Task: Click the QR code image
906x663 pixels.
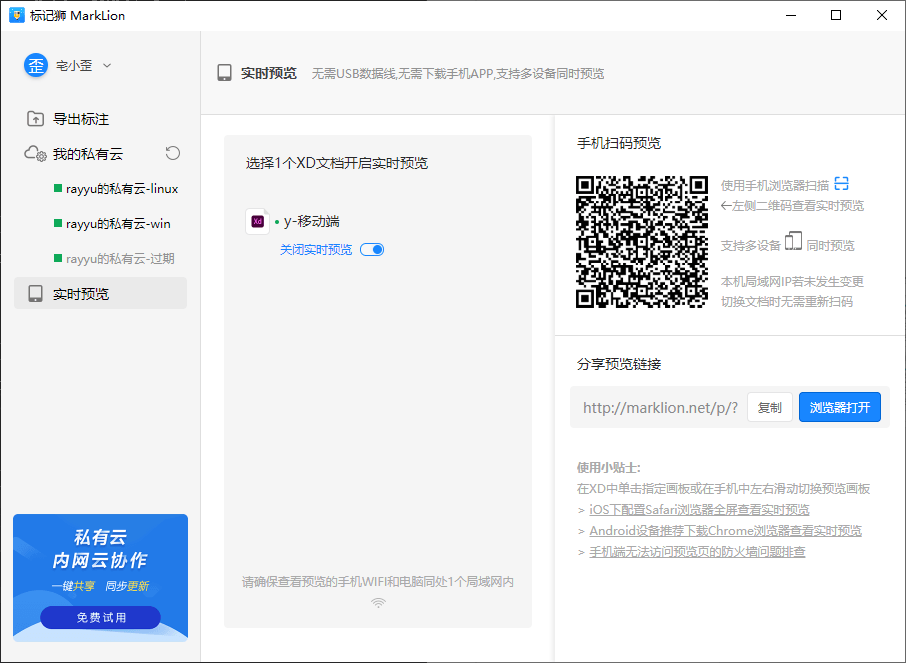Action: pos(642,242)
